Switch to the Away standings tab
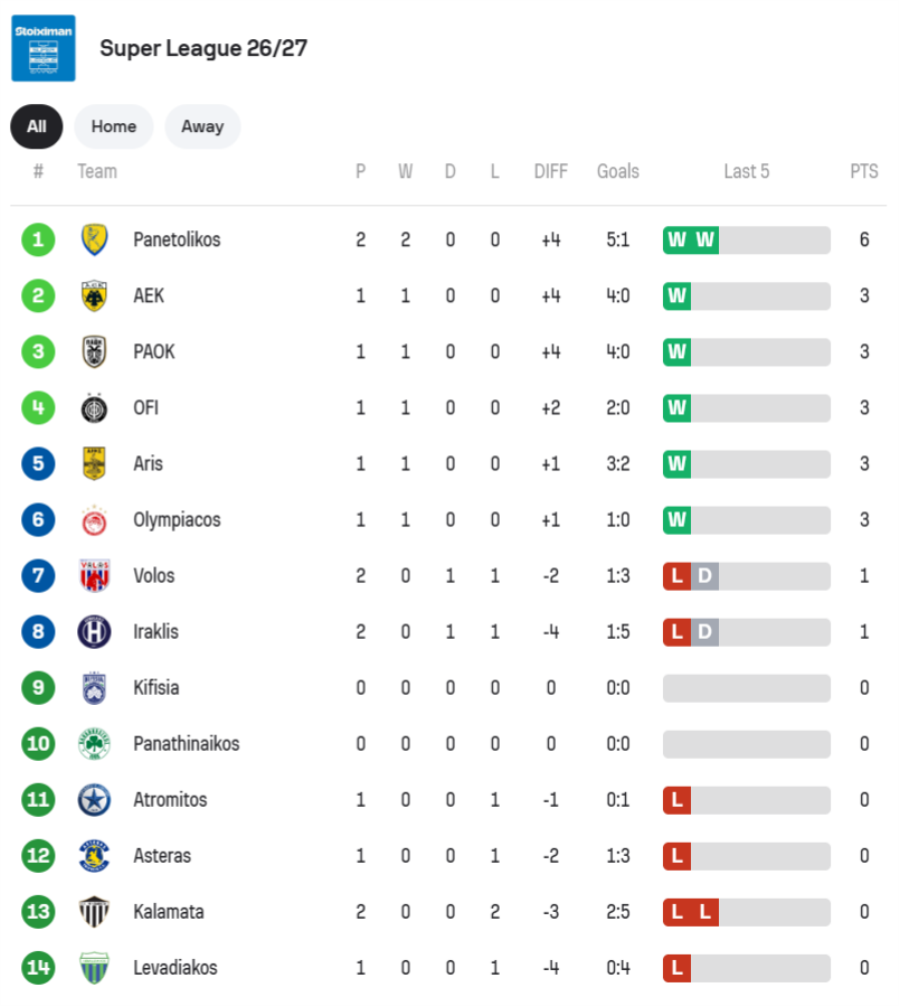 click(x=203, y=126)
